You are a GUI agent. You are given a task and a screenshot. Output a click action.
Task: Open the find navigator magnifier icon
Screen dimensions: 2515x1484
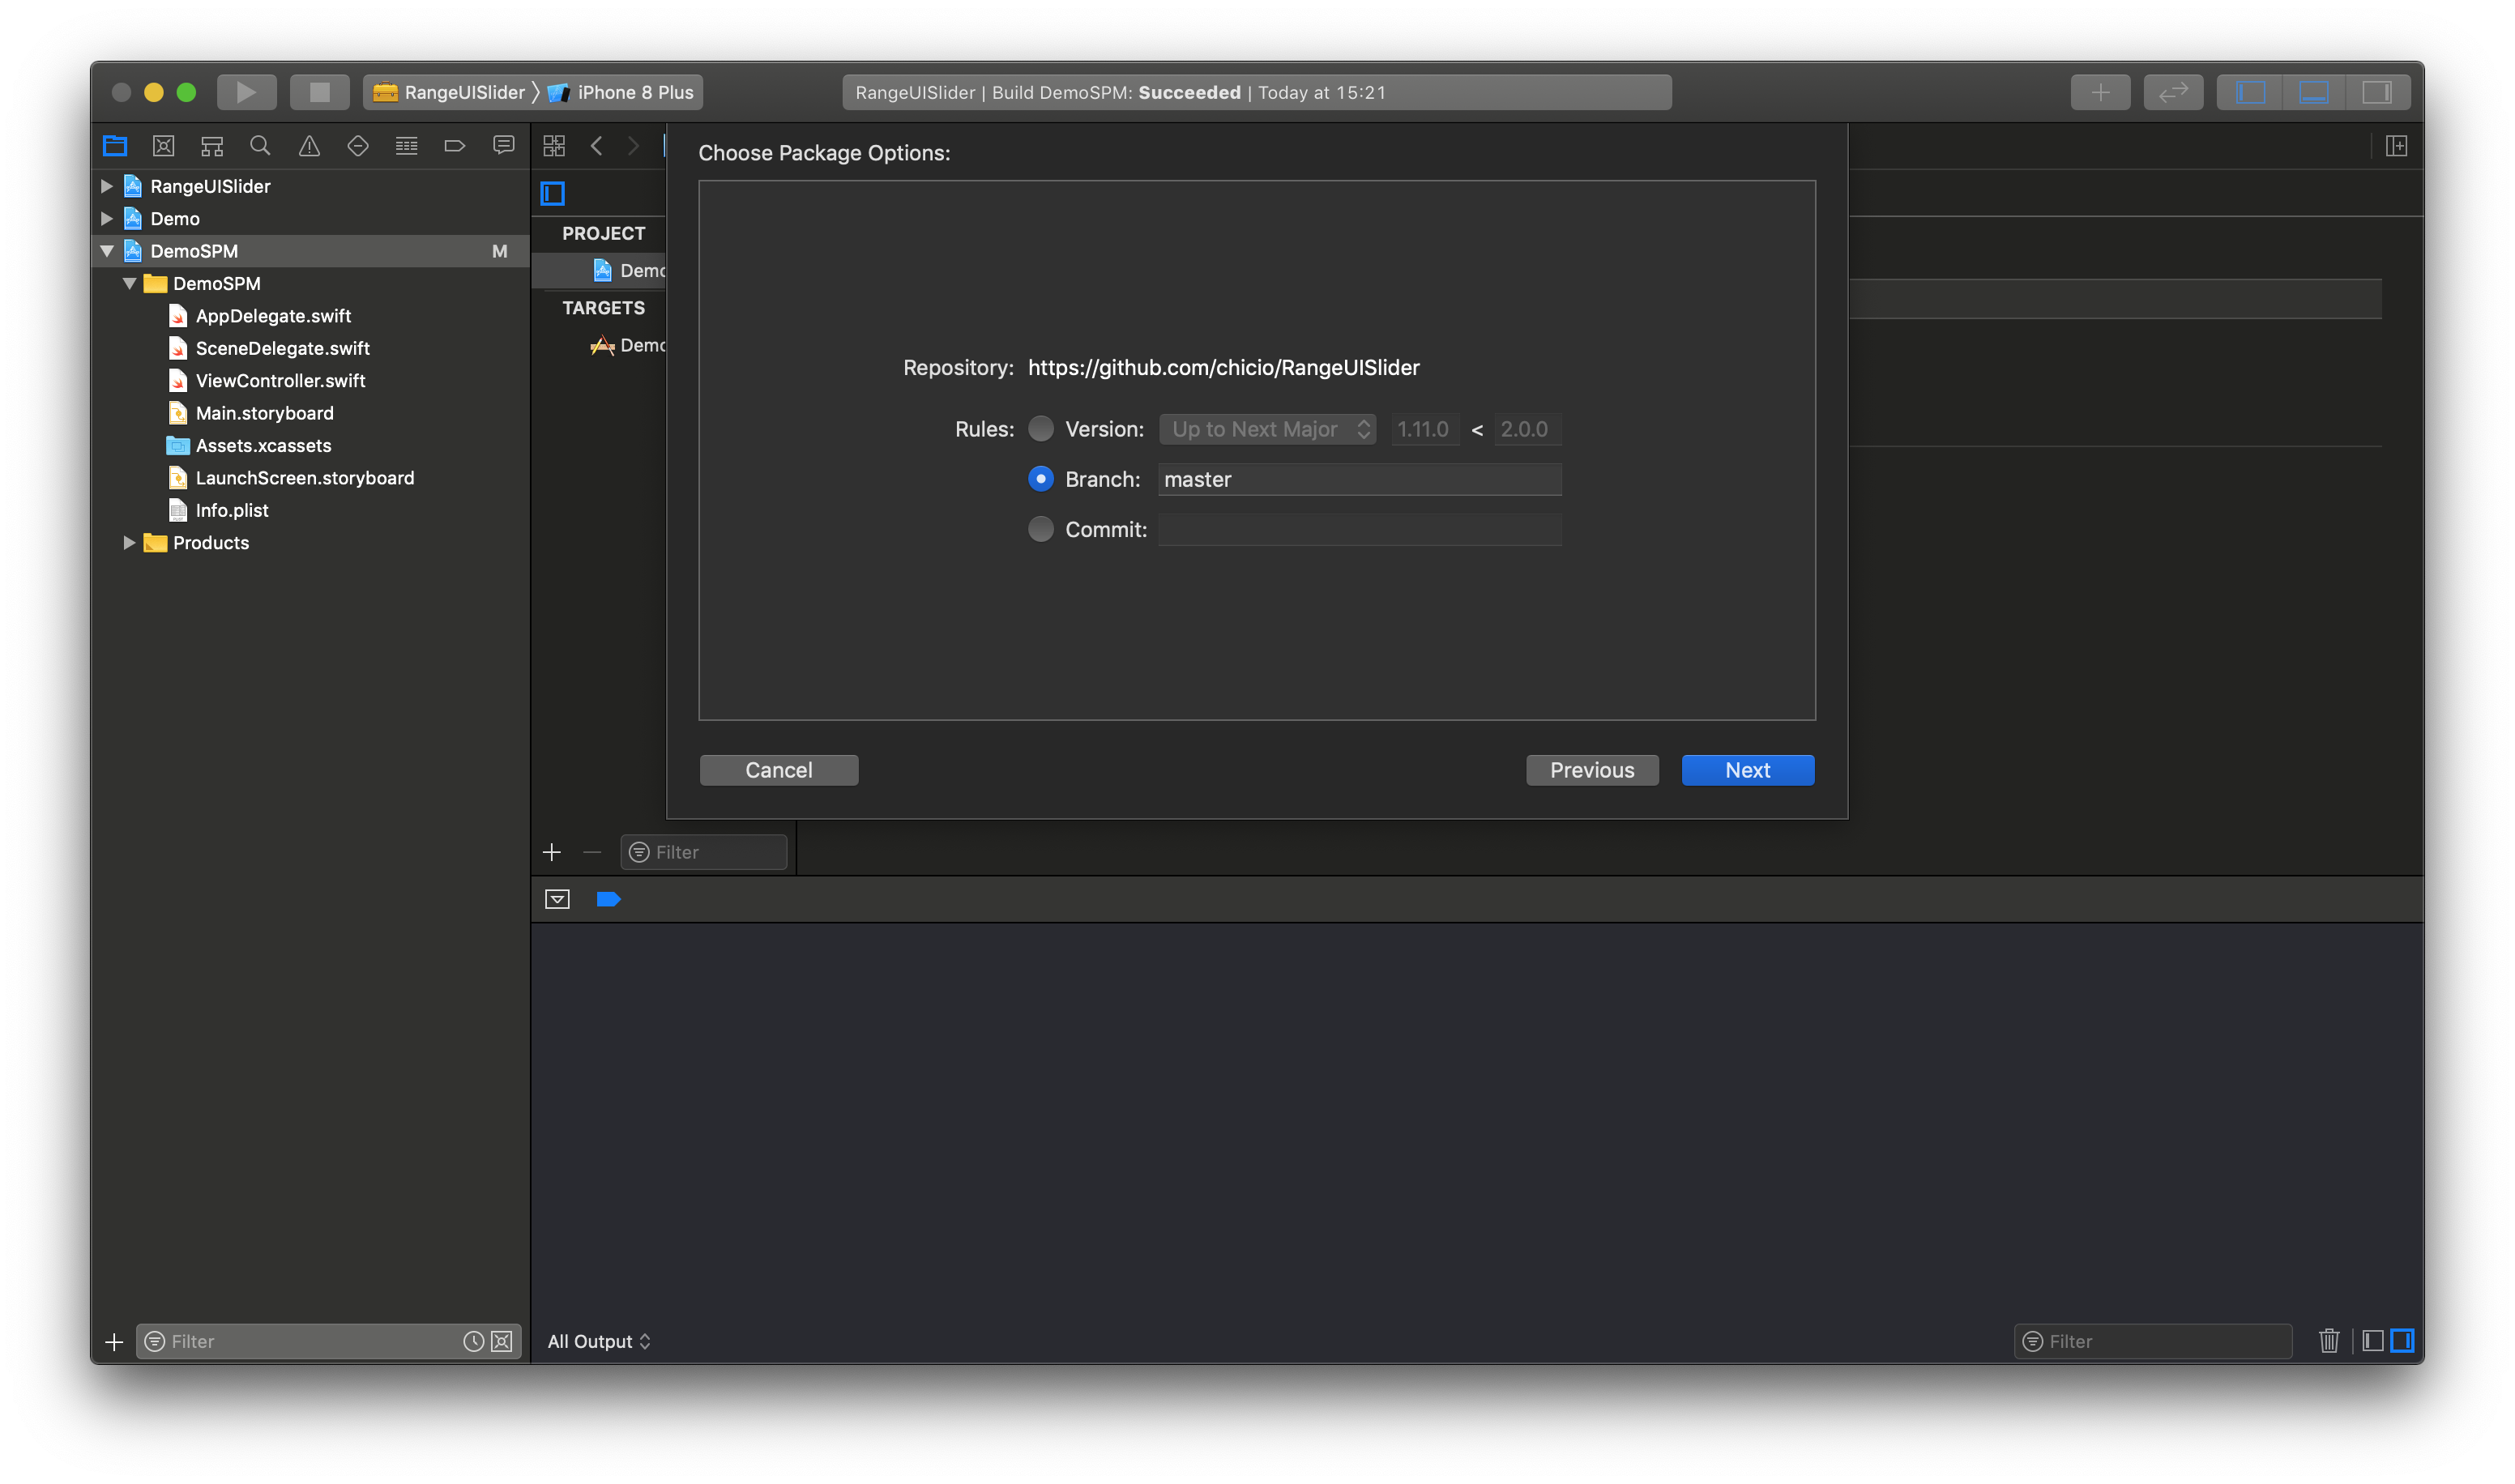(x=260, y=146)
